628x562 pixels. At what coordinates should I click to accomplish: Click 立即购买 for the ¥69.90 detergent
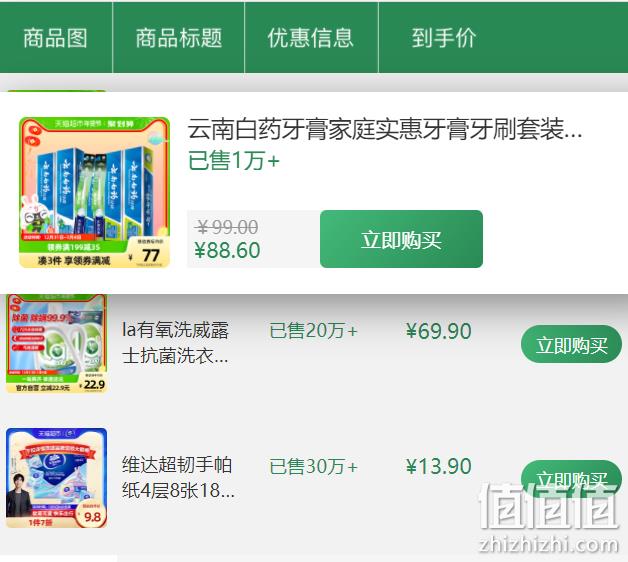(x=572, y=344)
